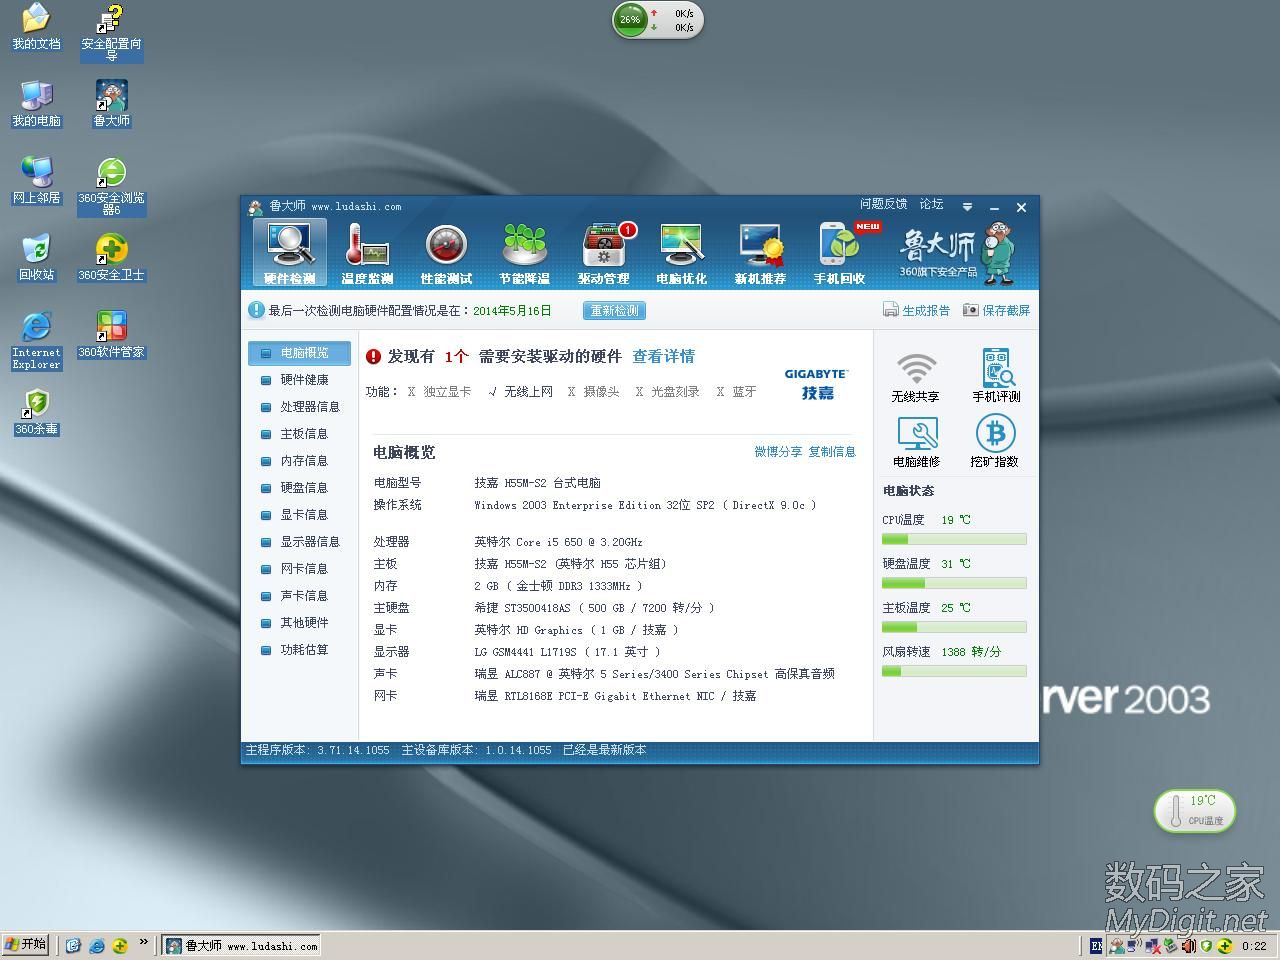Select 电脑概览 in the sidebar
The width and height of the screenshot is (1280, 960).
300,353
